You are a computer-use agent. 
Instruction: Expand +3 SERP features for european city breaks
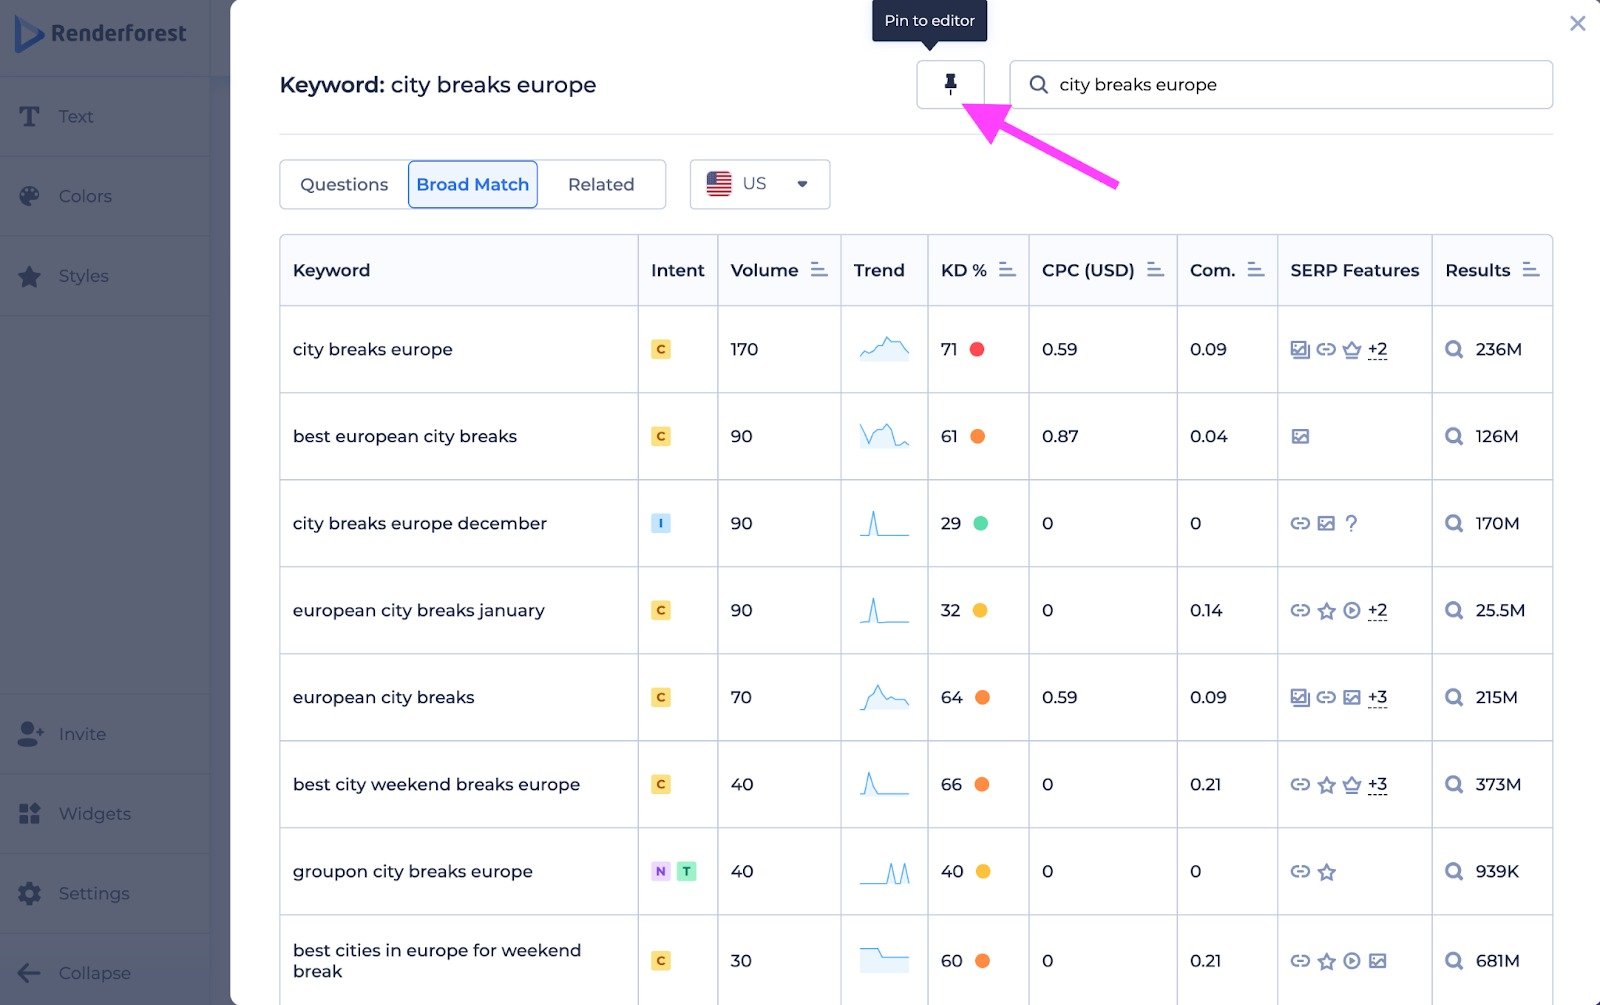point(1377,697)
